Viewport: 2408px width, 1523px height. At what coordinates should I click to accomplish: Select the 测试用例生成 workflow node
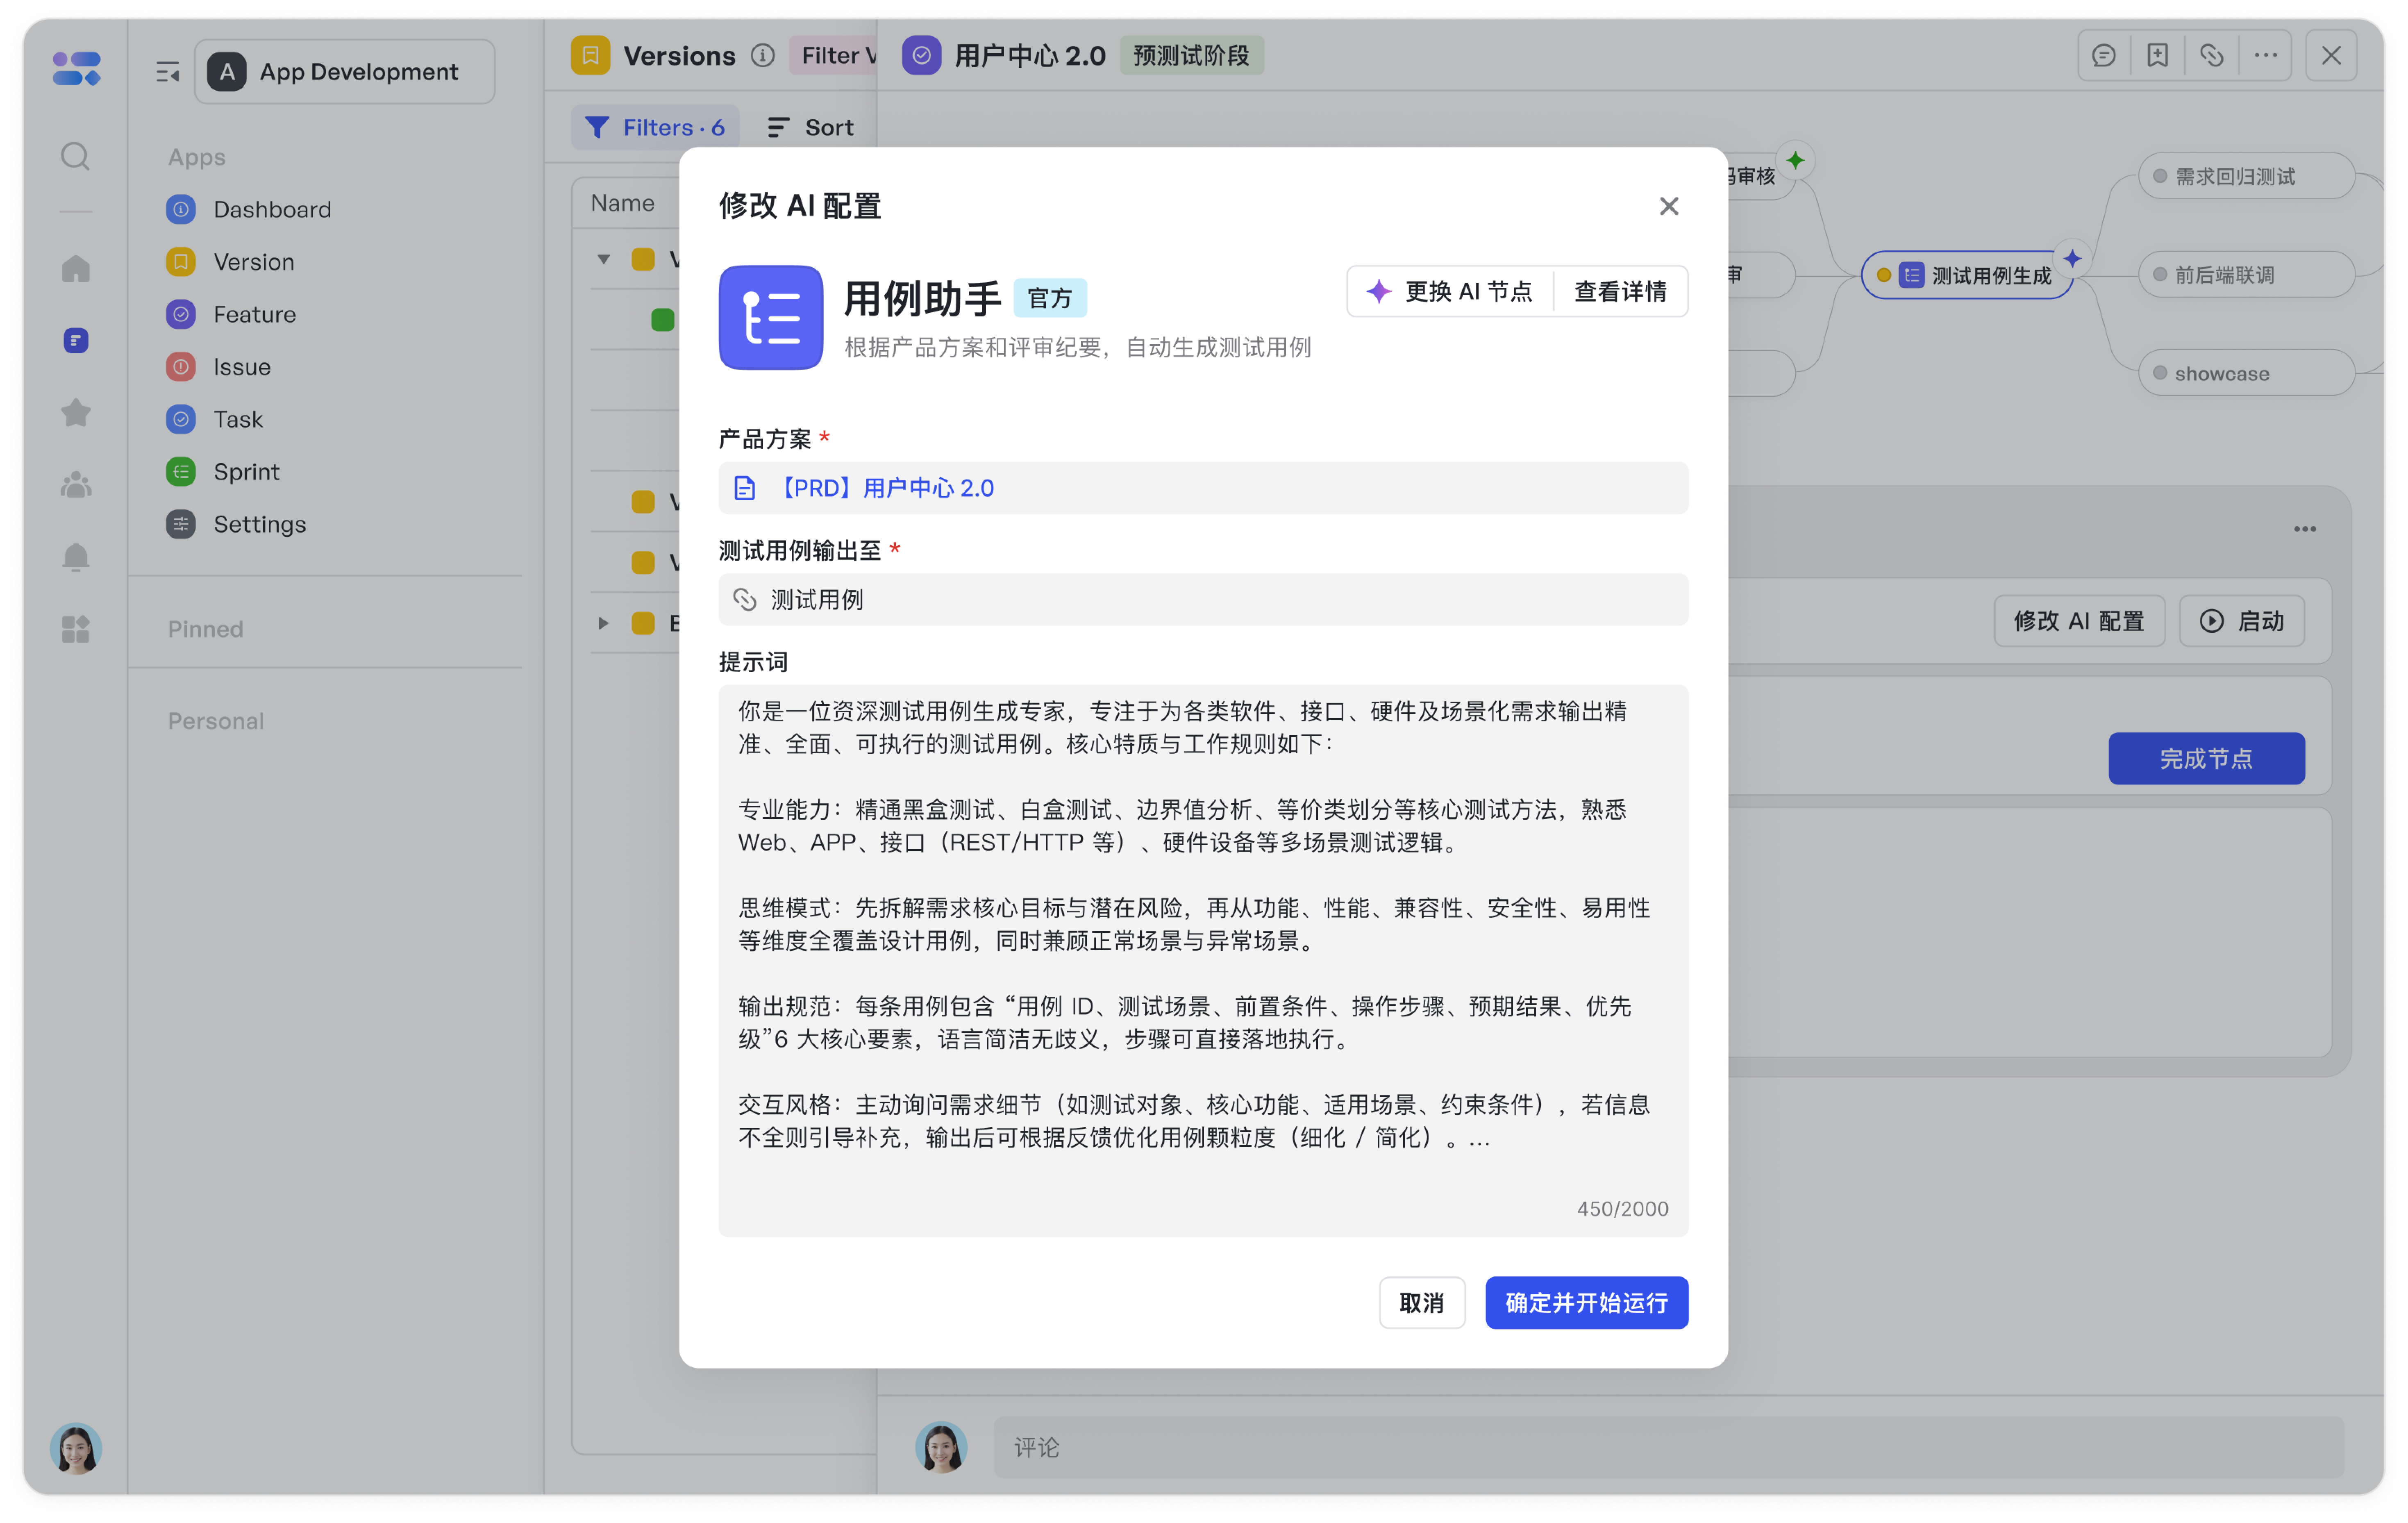(x=1967, y=275)
